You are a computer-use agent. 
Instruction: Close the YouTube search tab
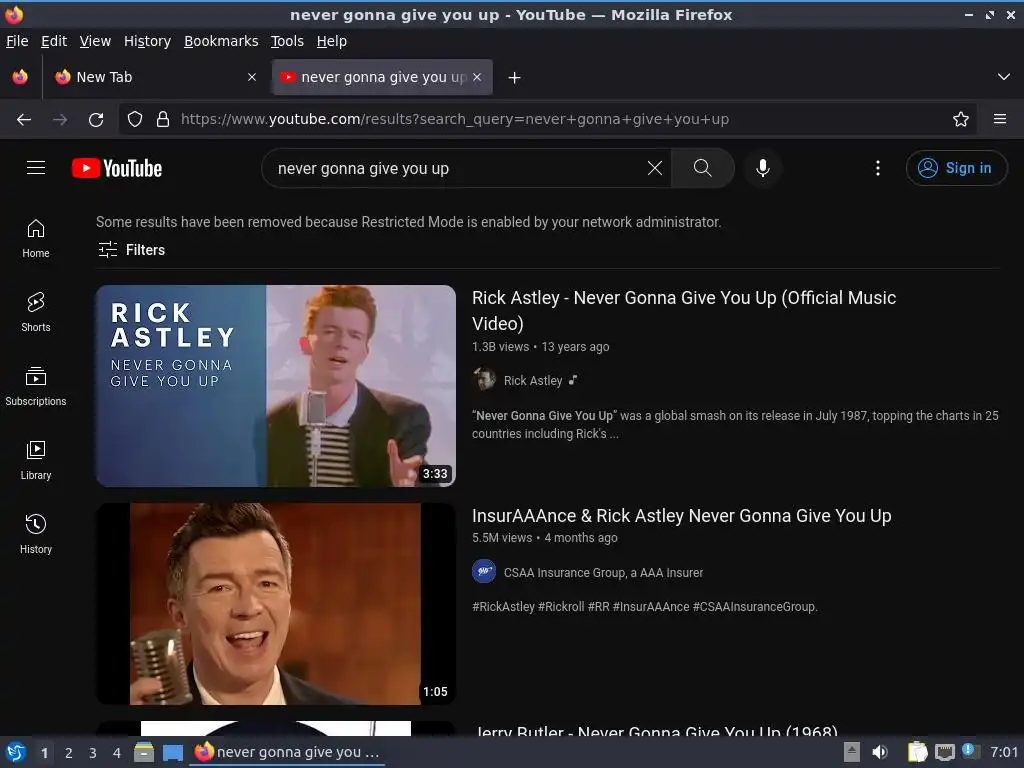[x=477, y=77]
